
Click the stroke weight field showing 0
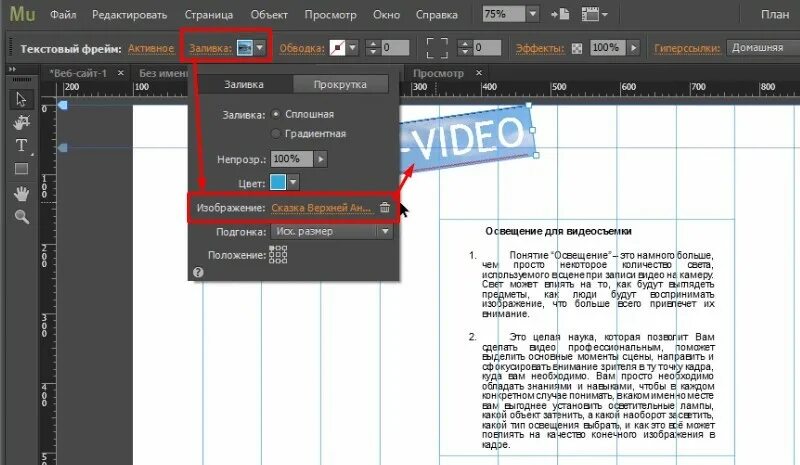[395, 48]
